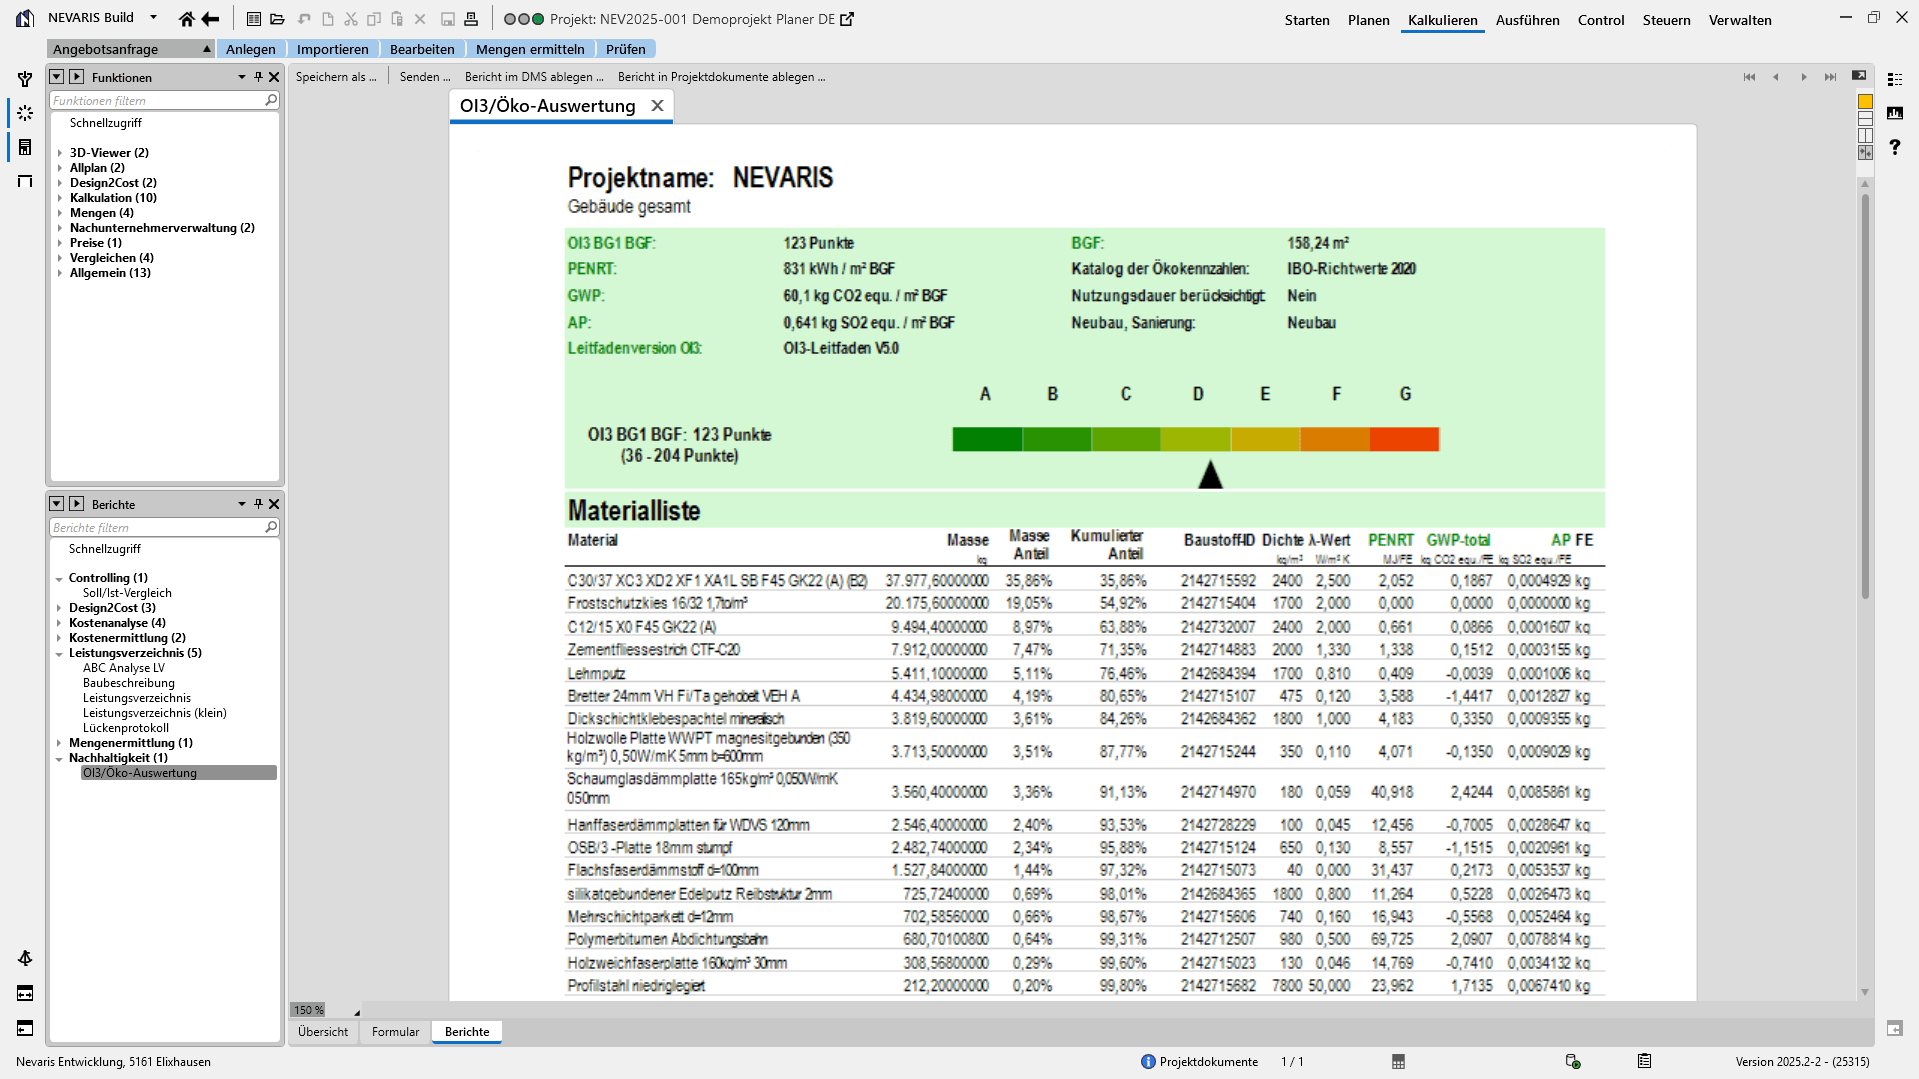This screenshot has height=1079, width=1919.
Task: Expand the Kalkulation (10) tree node
Action: tap(60, 198)
